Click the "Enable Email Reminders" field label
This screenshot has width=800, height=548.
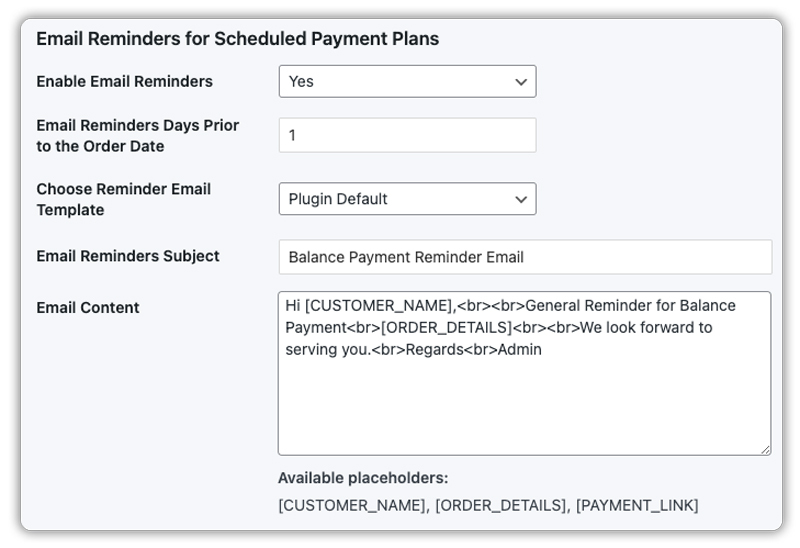(124, 81)
